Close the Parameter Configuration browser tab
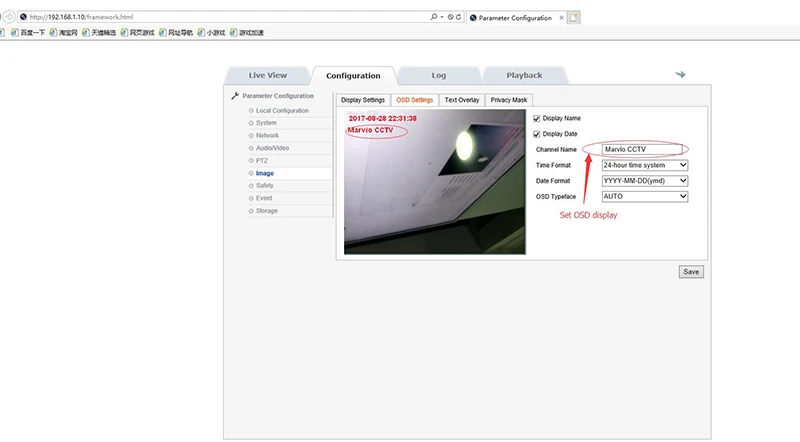Screen dimensions: 800x442 click(x=562, y=18)
